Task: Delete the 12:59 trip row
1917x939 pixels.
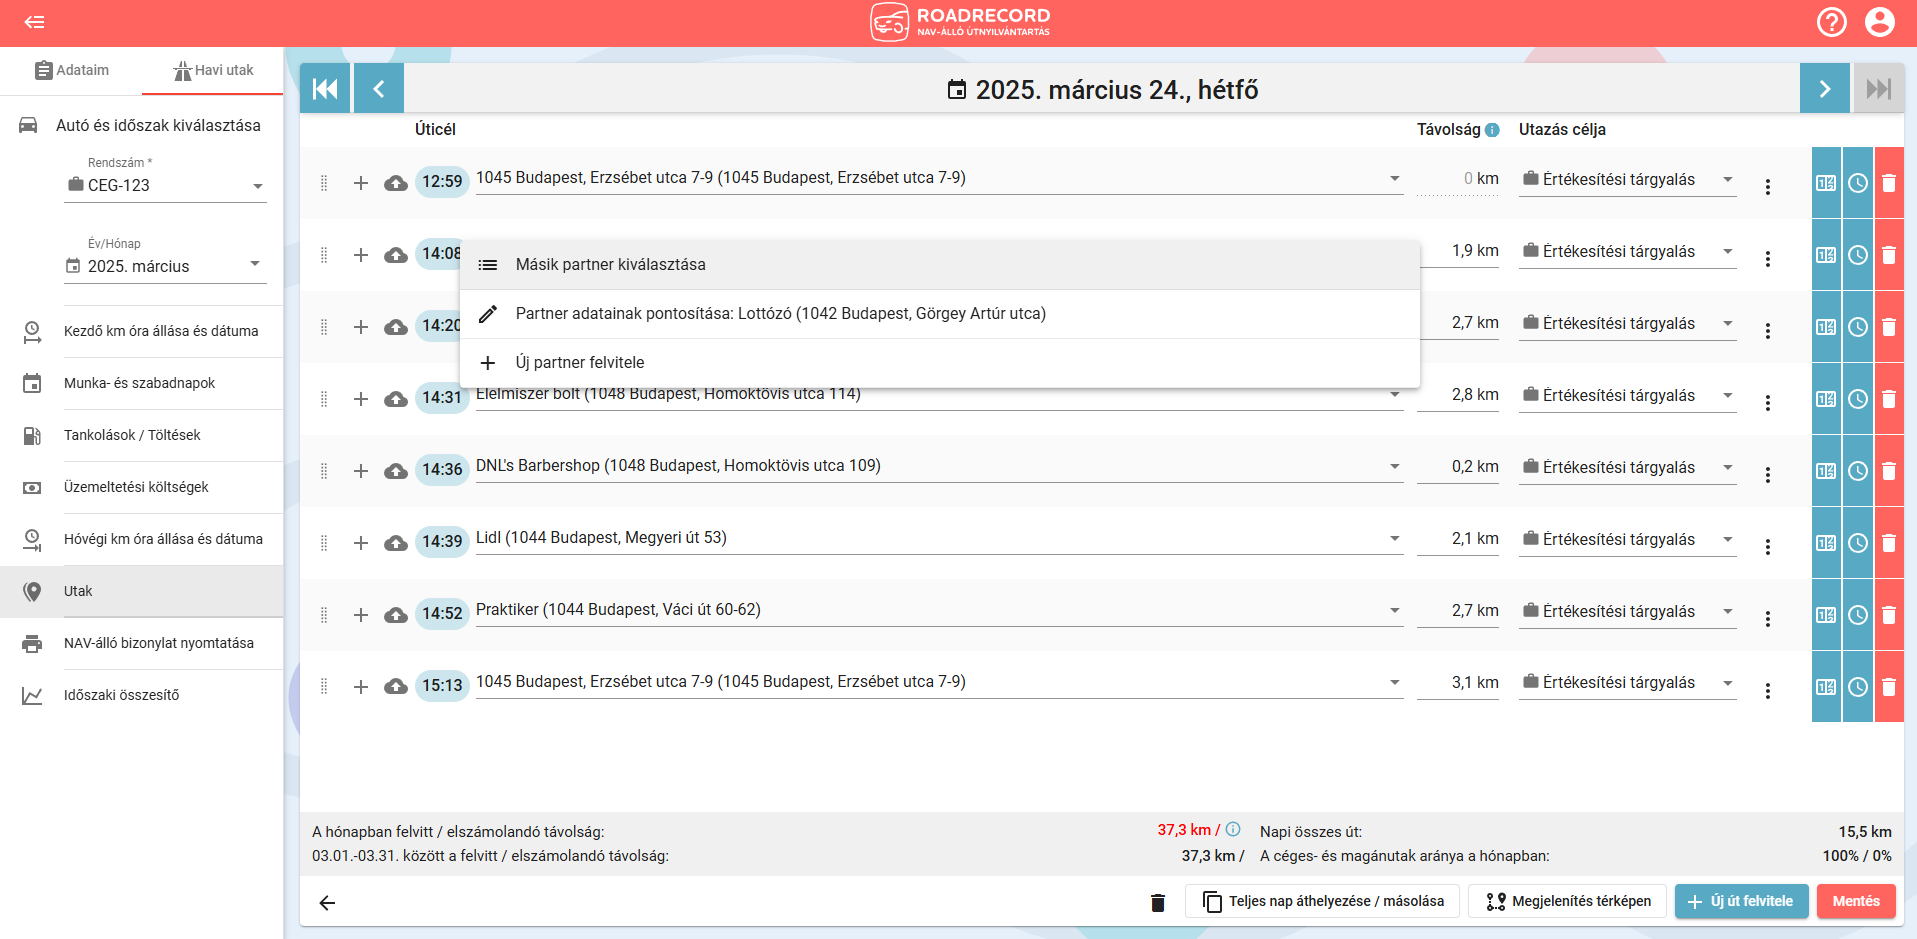Action: 1889,183
